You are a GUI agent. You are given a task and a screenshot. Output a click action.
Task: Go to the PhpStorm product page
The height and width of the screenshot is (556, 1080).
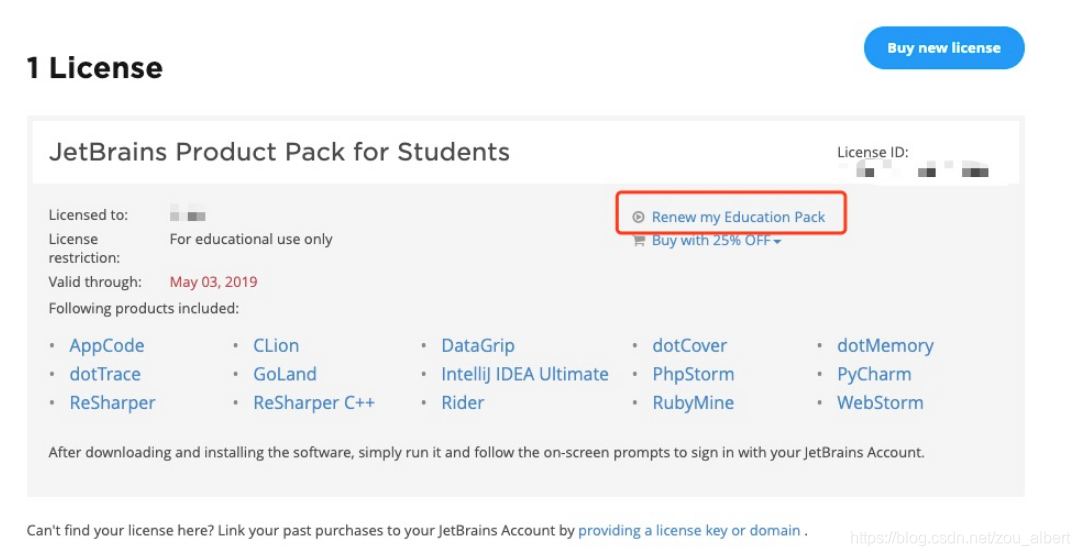[x=693, y=374]
